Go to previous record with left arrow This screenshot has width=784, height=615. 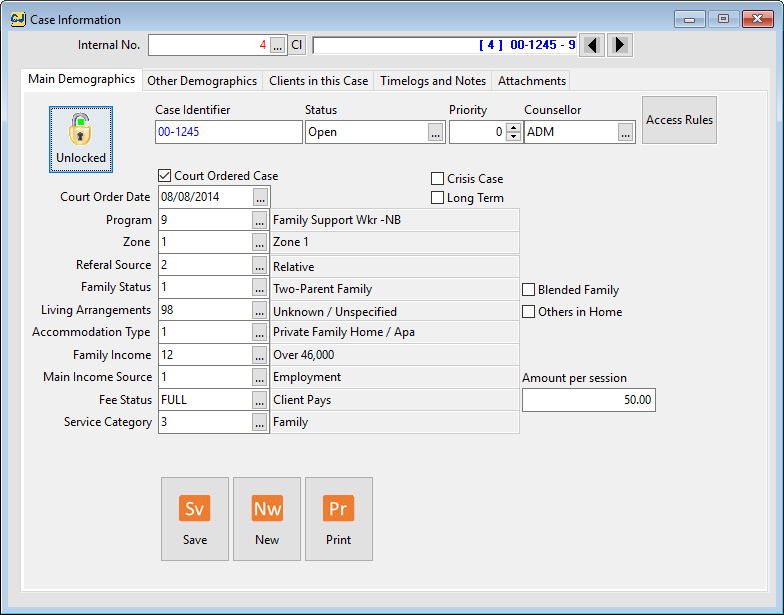[593, 45]
